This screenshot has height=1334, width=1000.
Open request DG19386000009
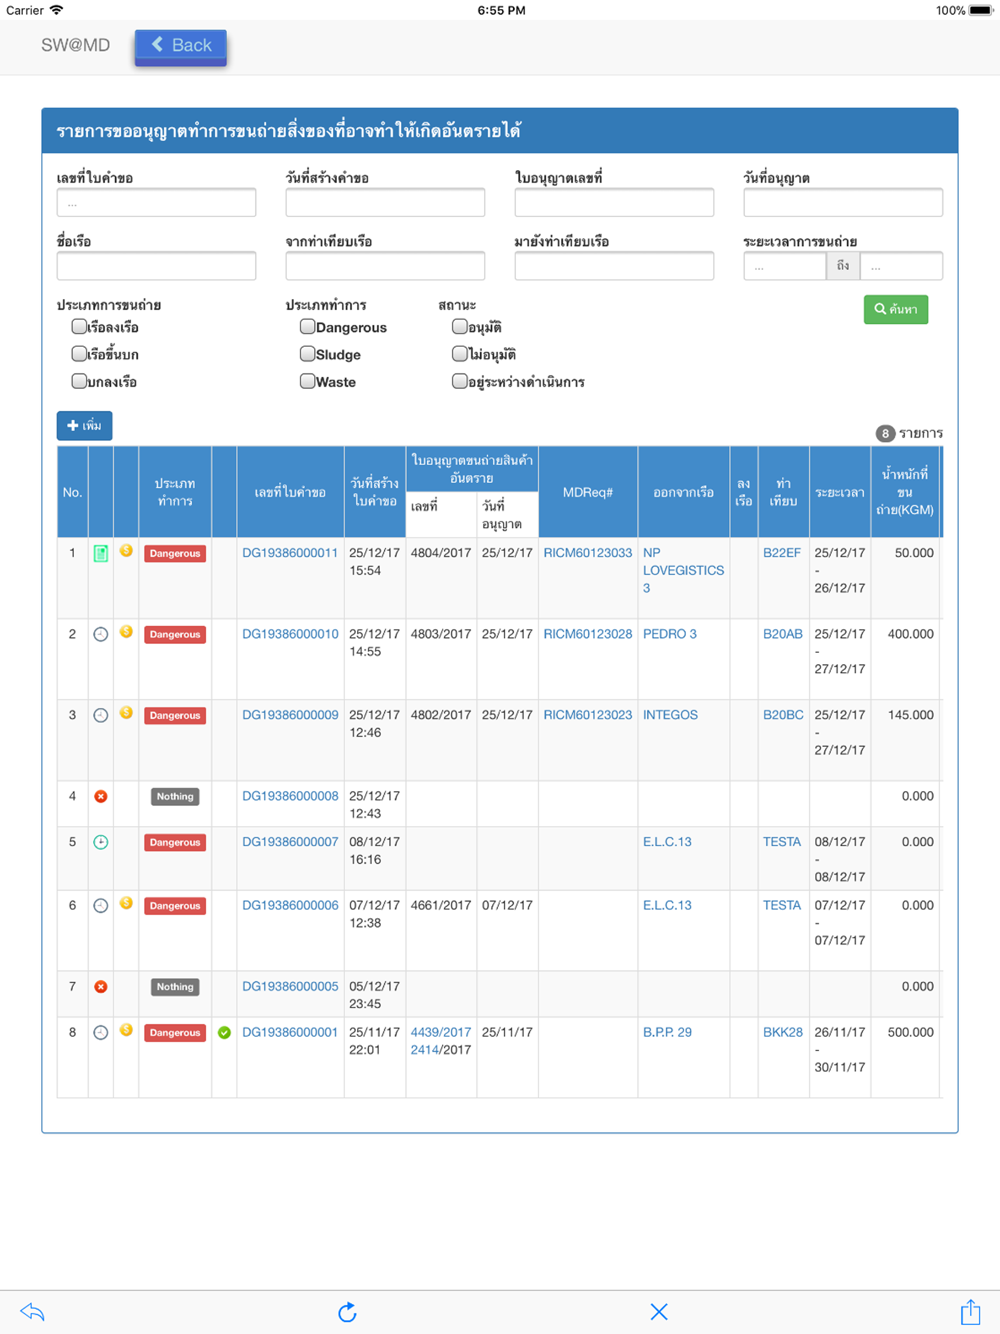tap(290, 715)
